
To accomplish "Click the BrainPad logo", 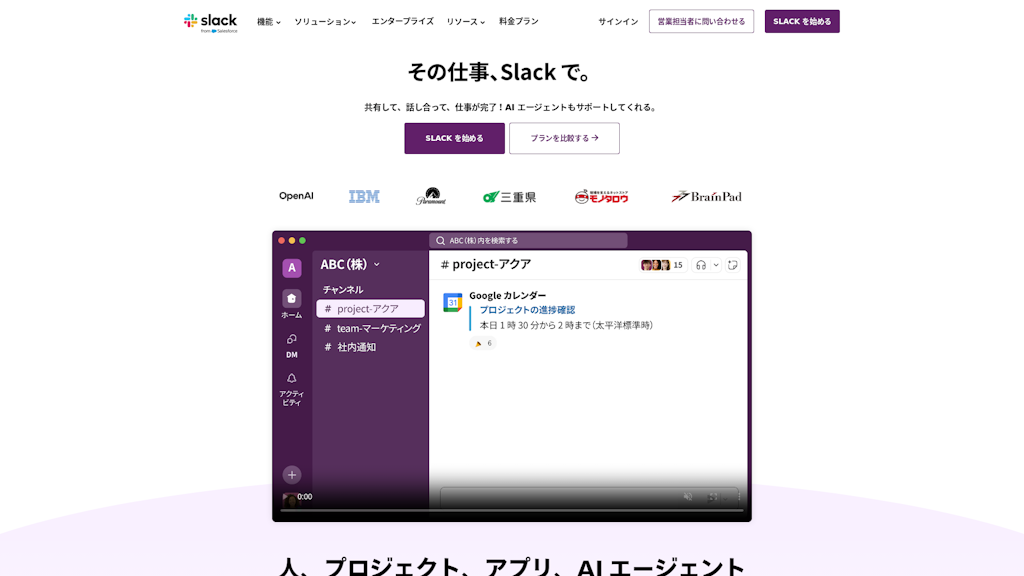I will [707, 197].
